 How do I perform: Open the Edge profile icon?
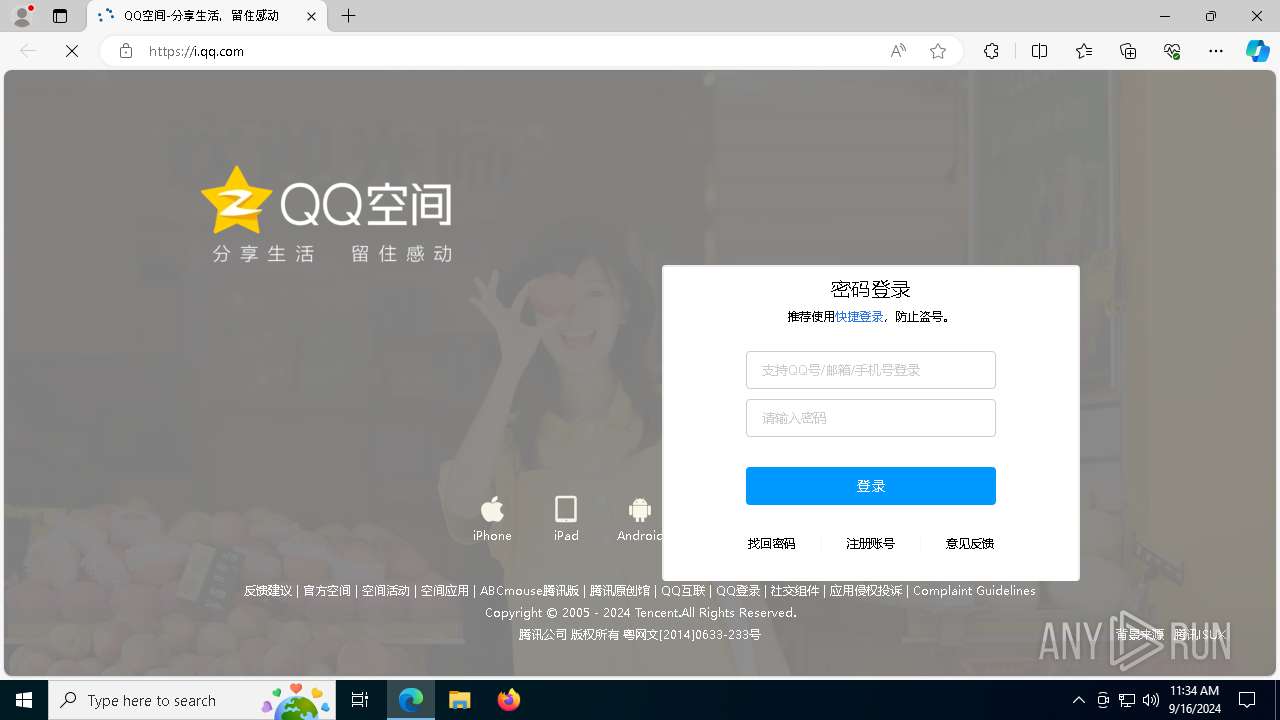[22, 16]
